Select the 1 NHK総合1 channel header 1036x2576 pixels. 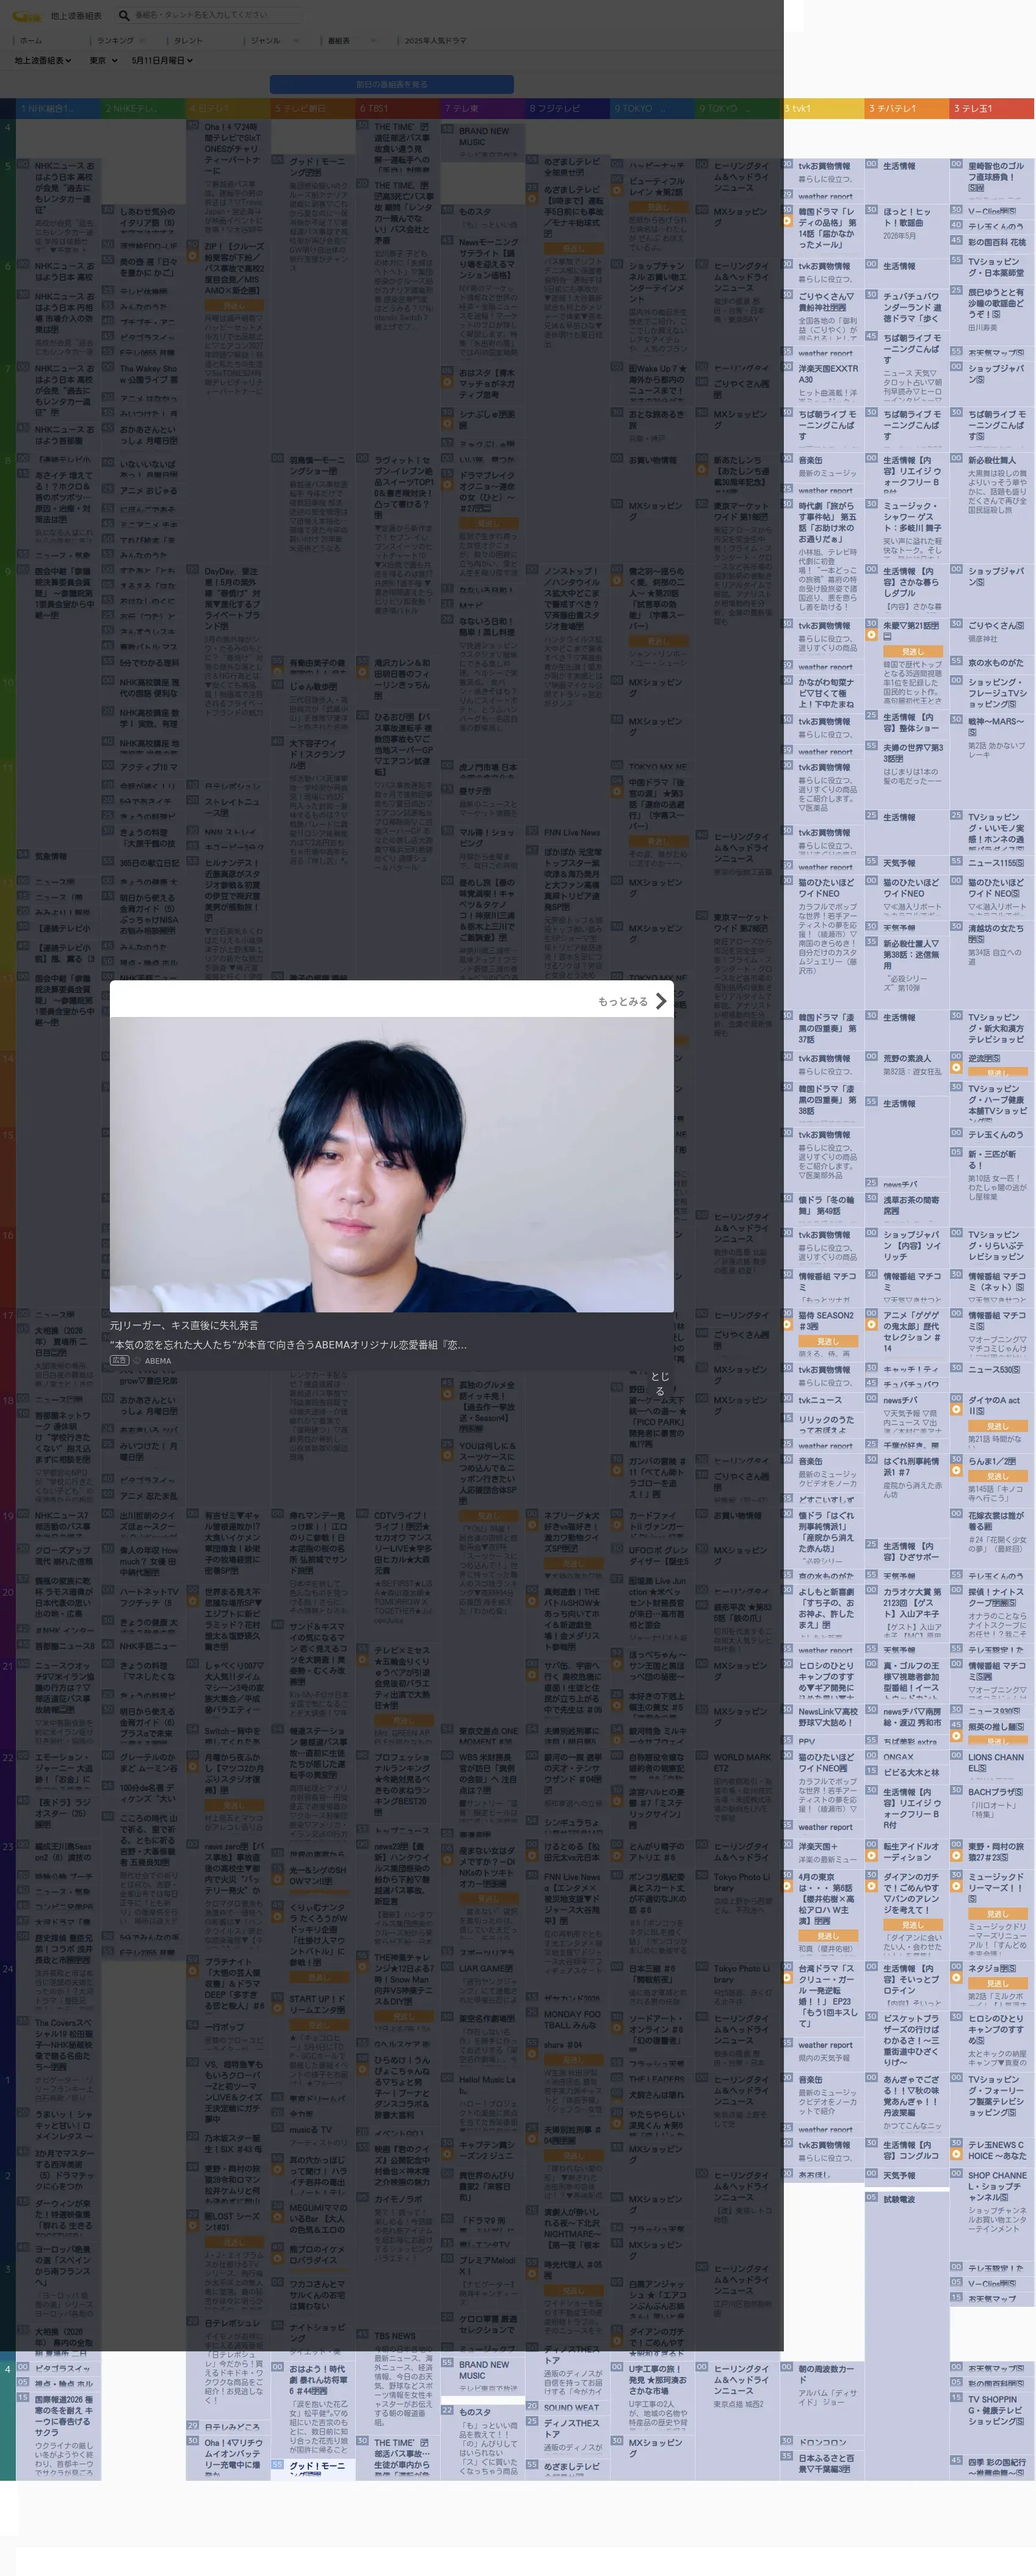point(58,108)
